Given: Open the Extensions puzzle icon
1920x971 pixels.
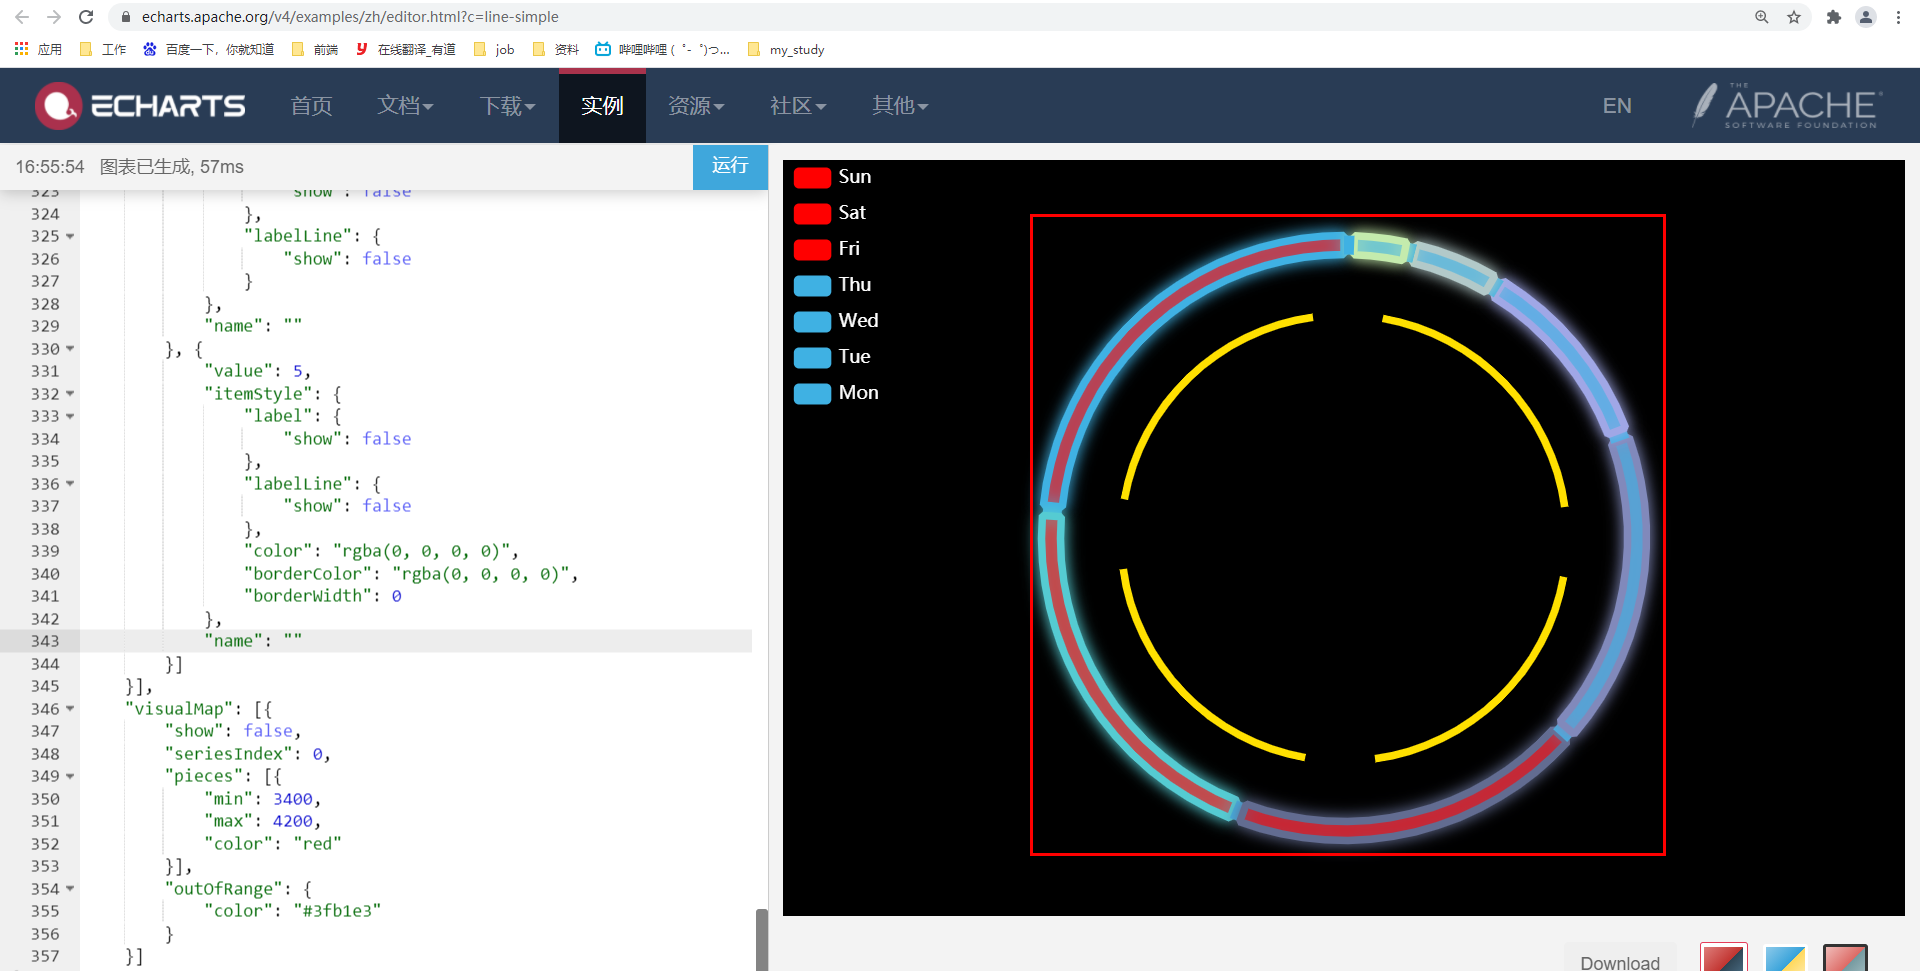Looking at the screenshot, I should pos(1833,17).
